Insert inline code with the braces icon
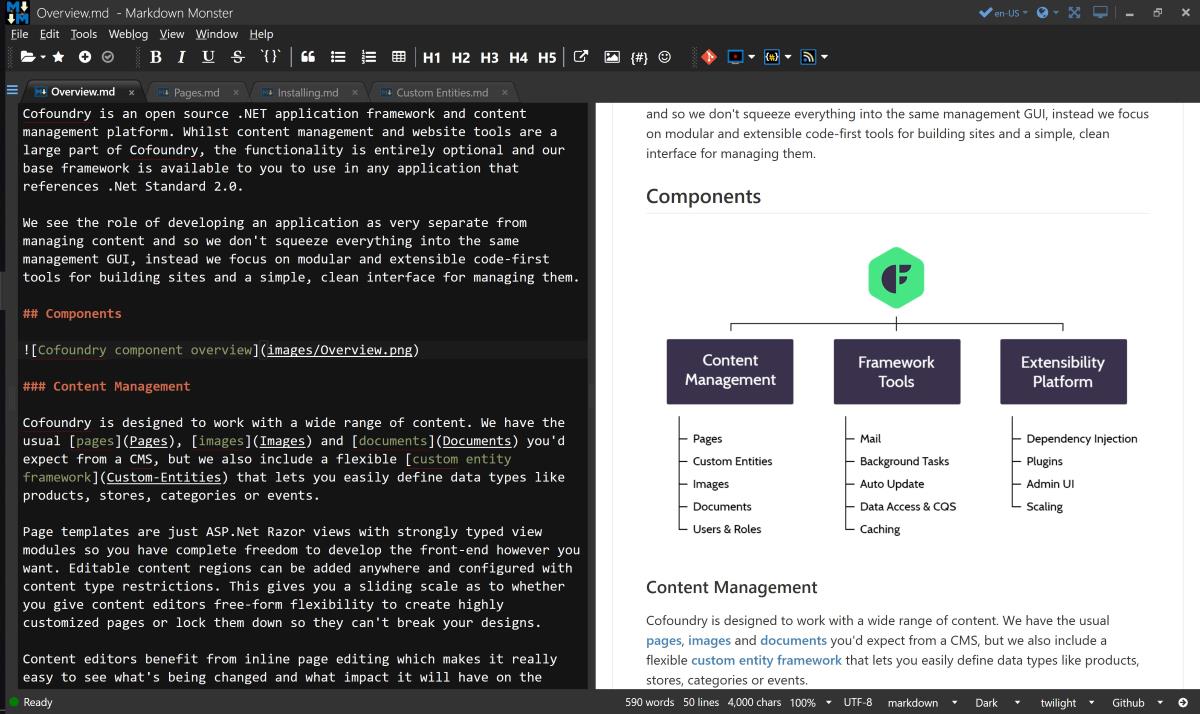 [270, 57]
